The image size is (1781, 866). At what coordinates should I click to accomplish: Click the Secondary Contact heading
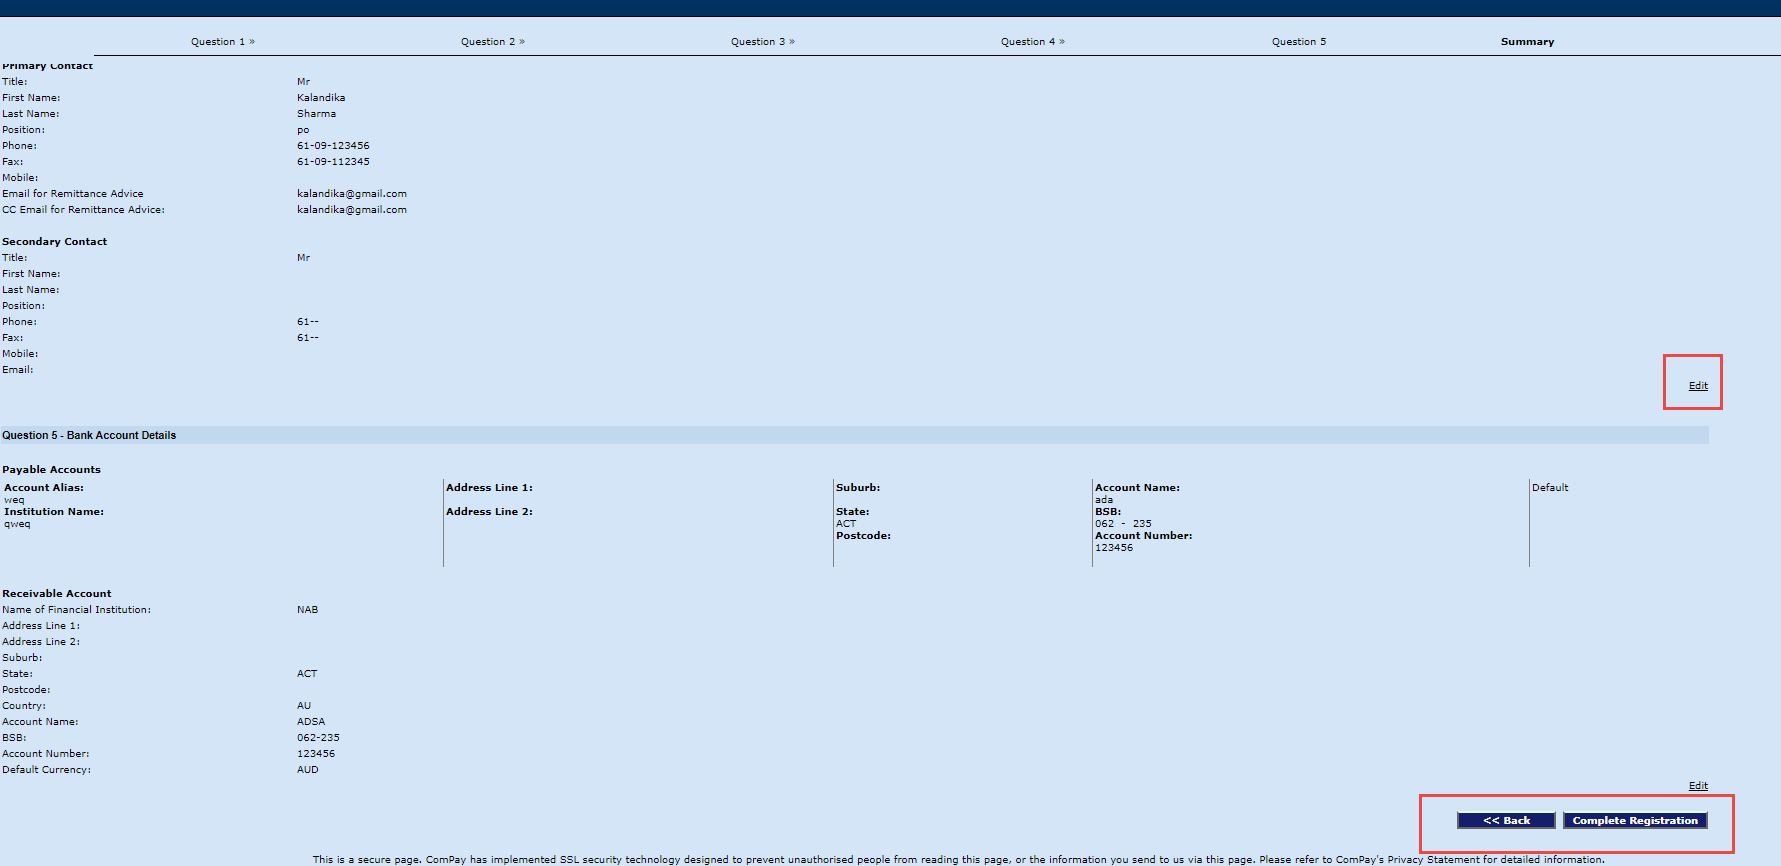pos(54,242)
